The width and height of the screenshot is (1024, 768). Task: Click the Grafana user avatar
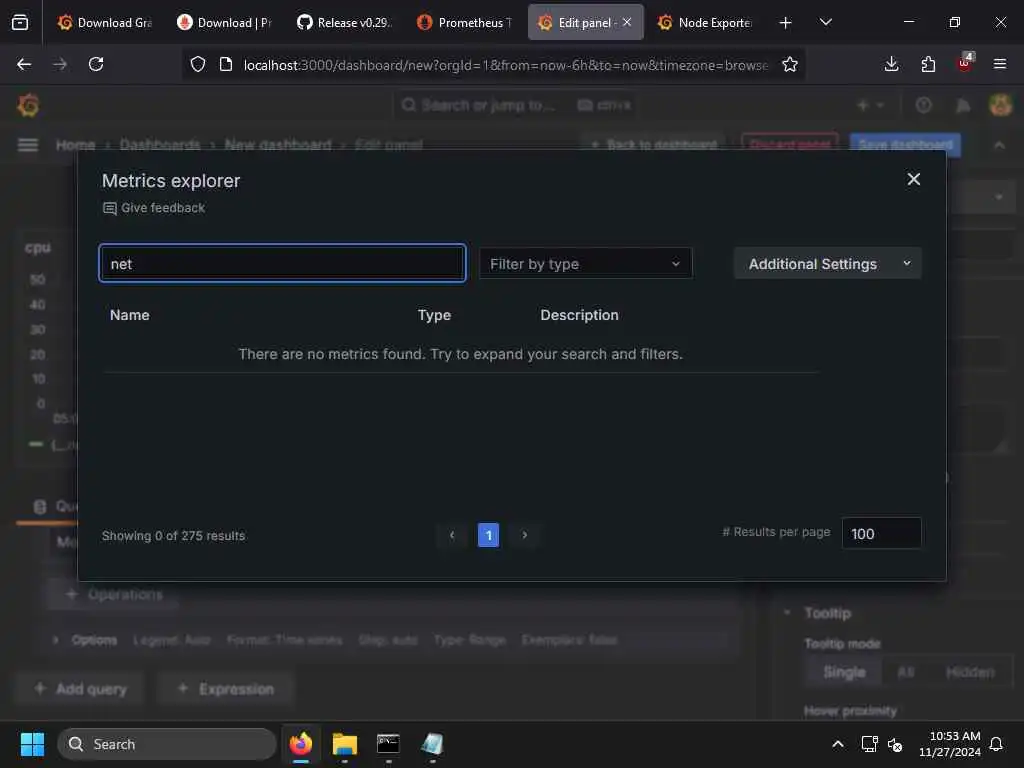1000,105
